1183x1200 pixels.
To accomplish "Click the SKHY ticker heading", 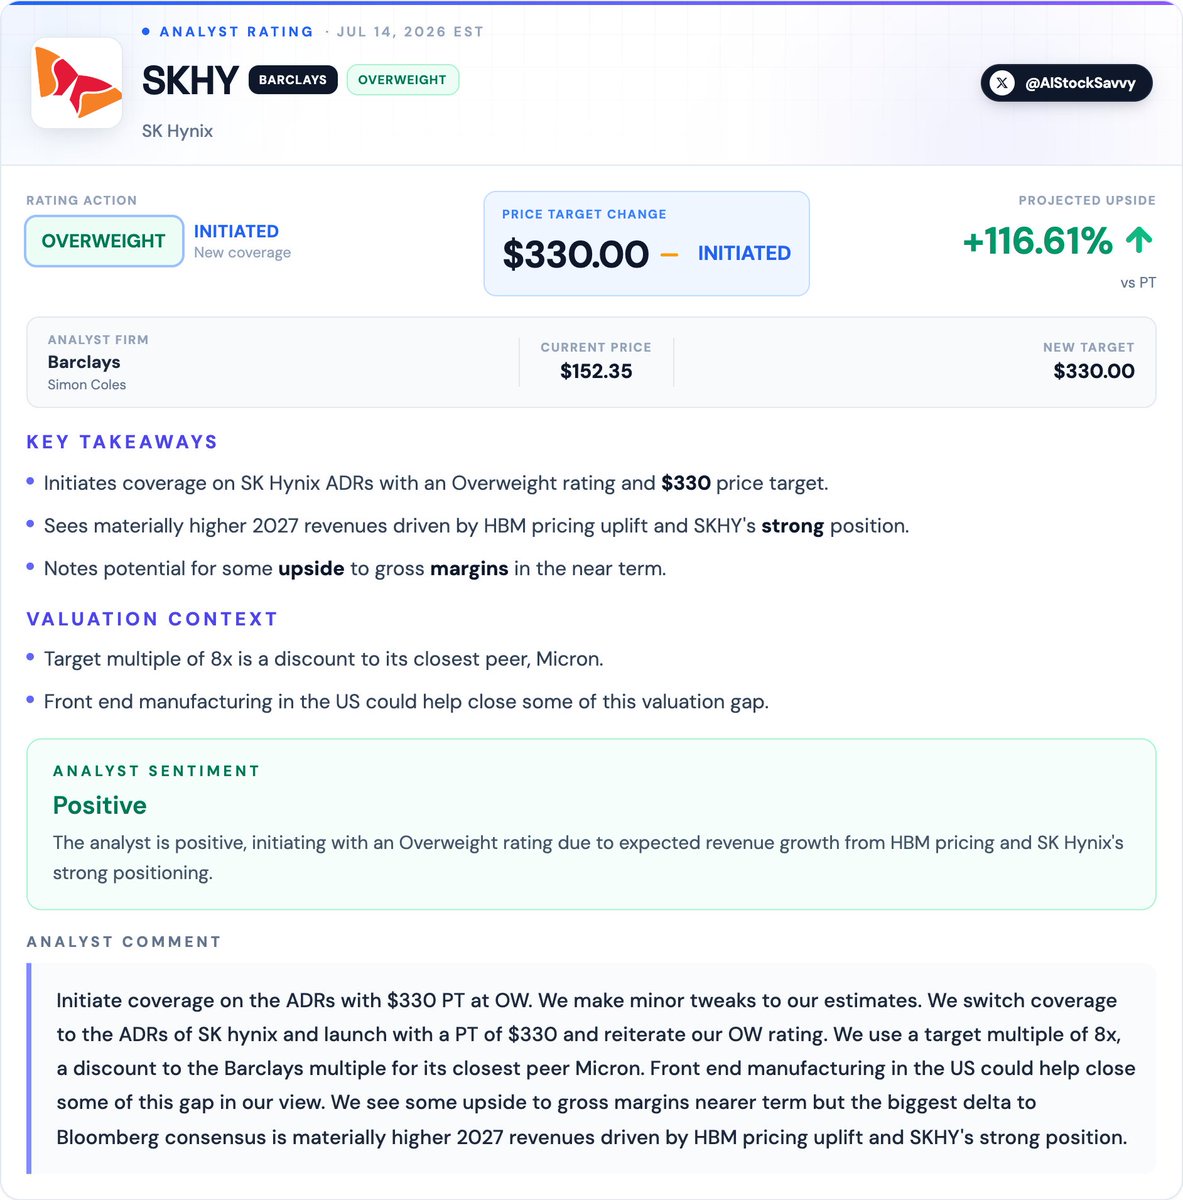I will [x=190, y=80].
